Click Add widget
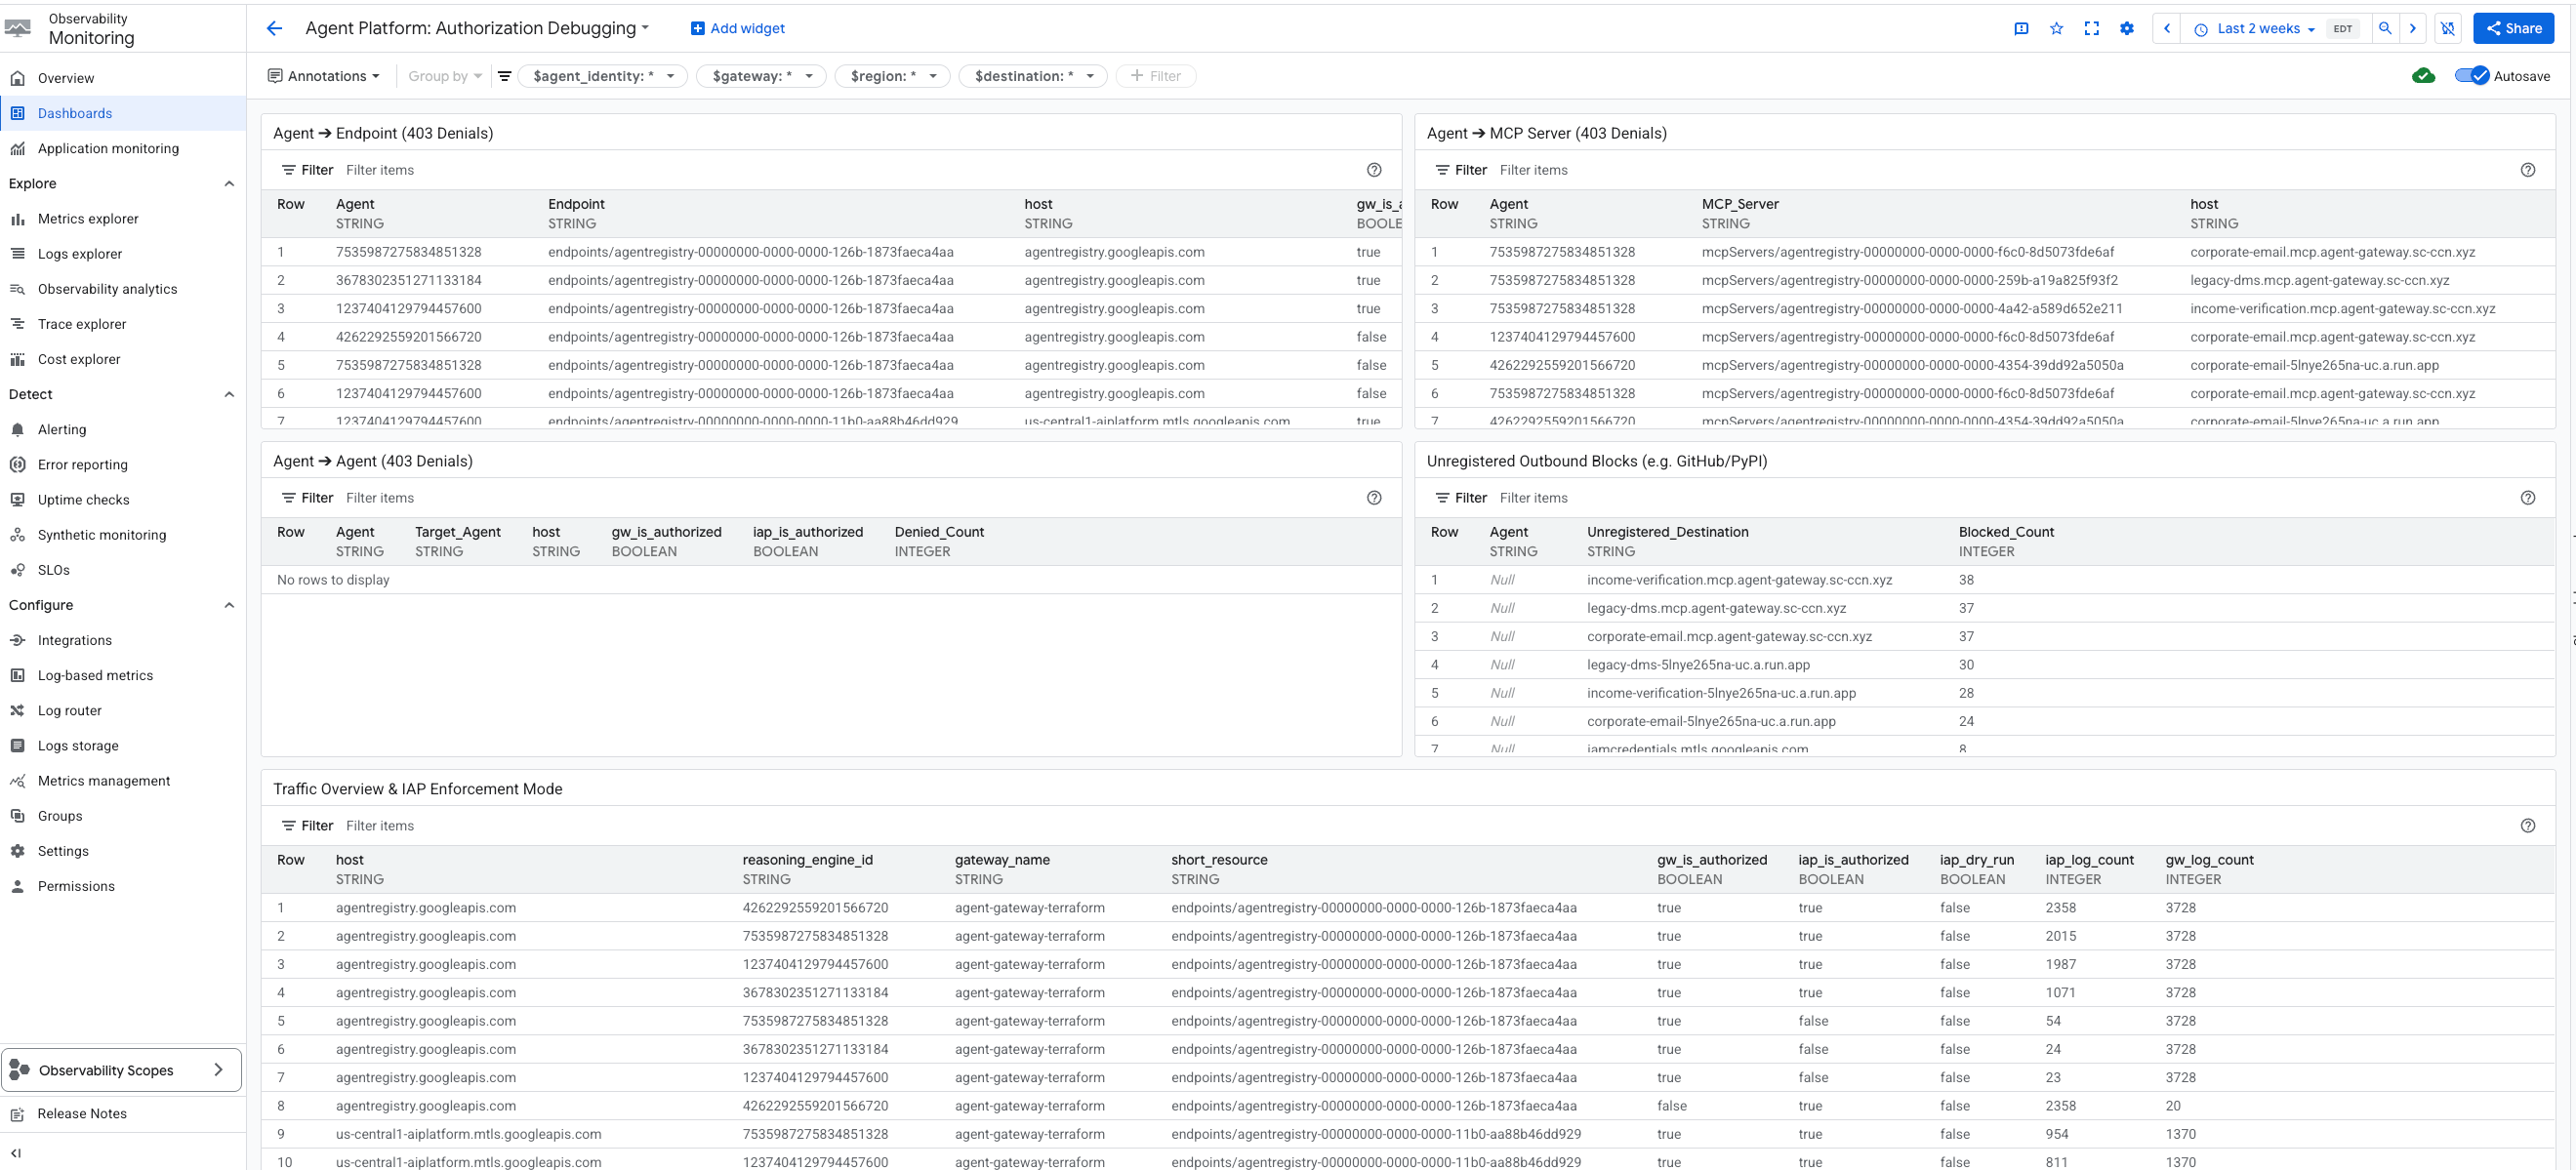2576x1170 pixels. [737, 28]
